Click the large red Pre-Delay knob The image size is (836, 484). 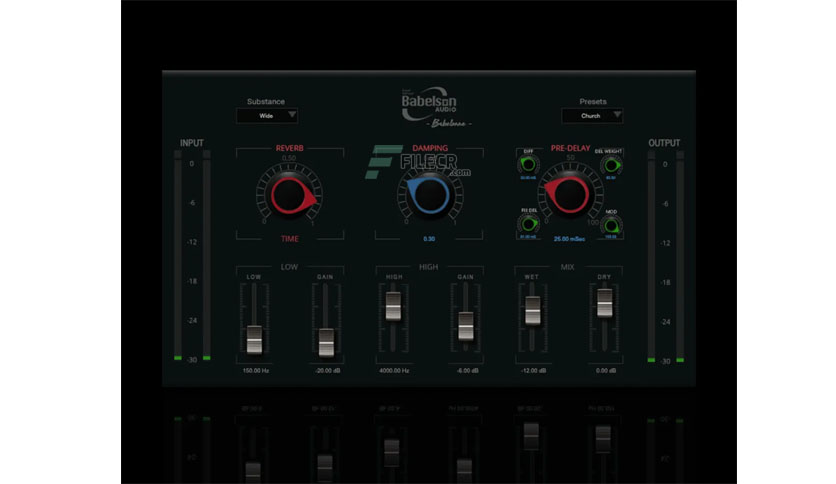pyautogui.click(x=568, y=195)
